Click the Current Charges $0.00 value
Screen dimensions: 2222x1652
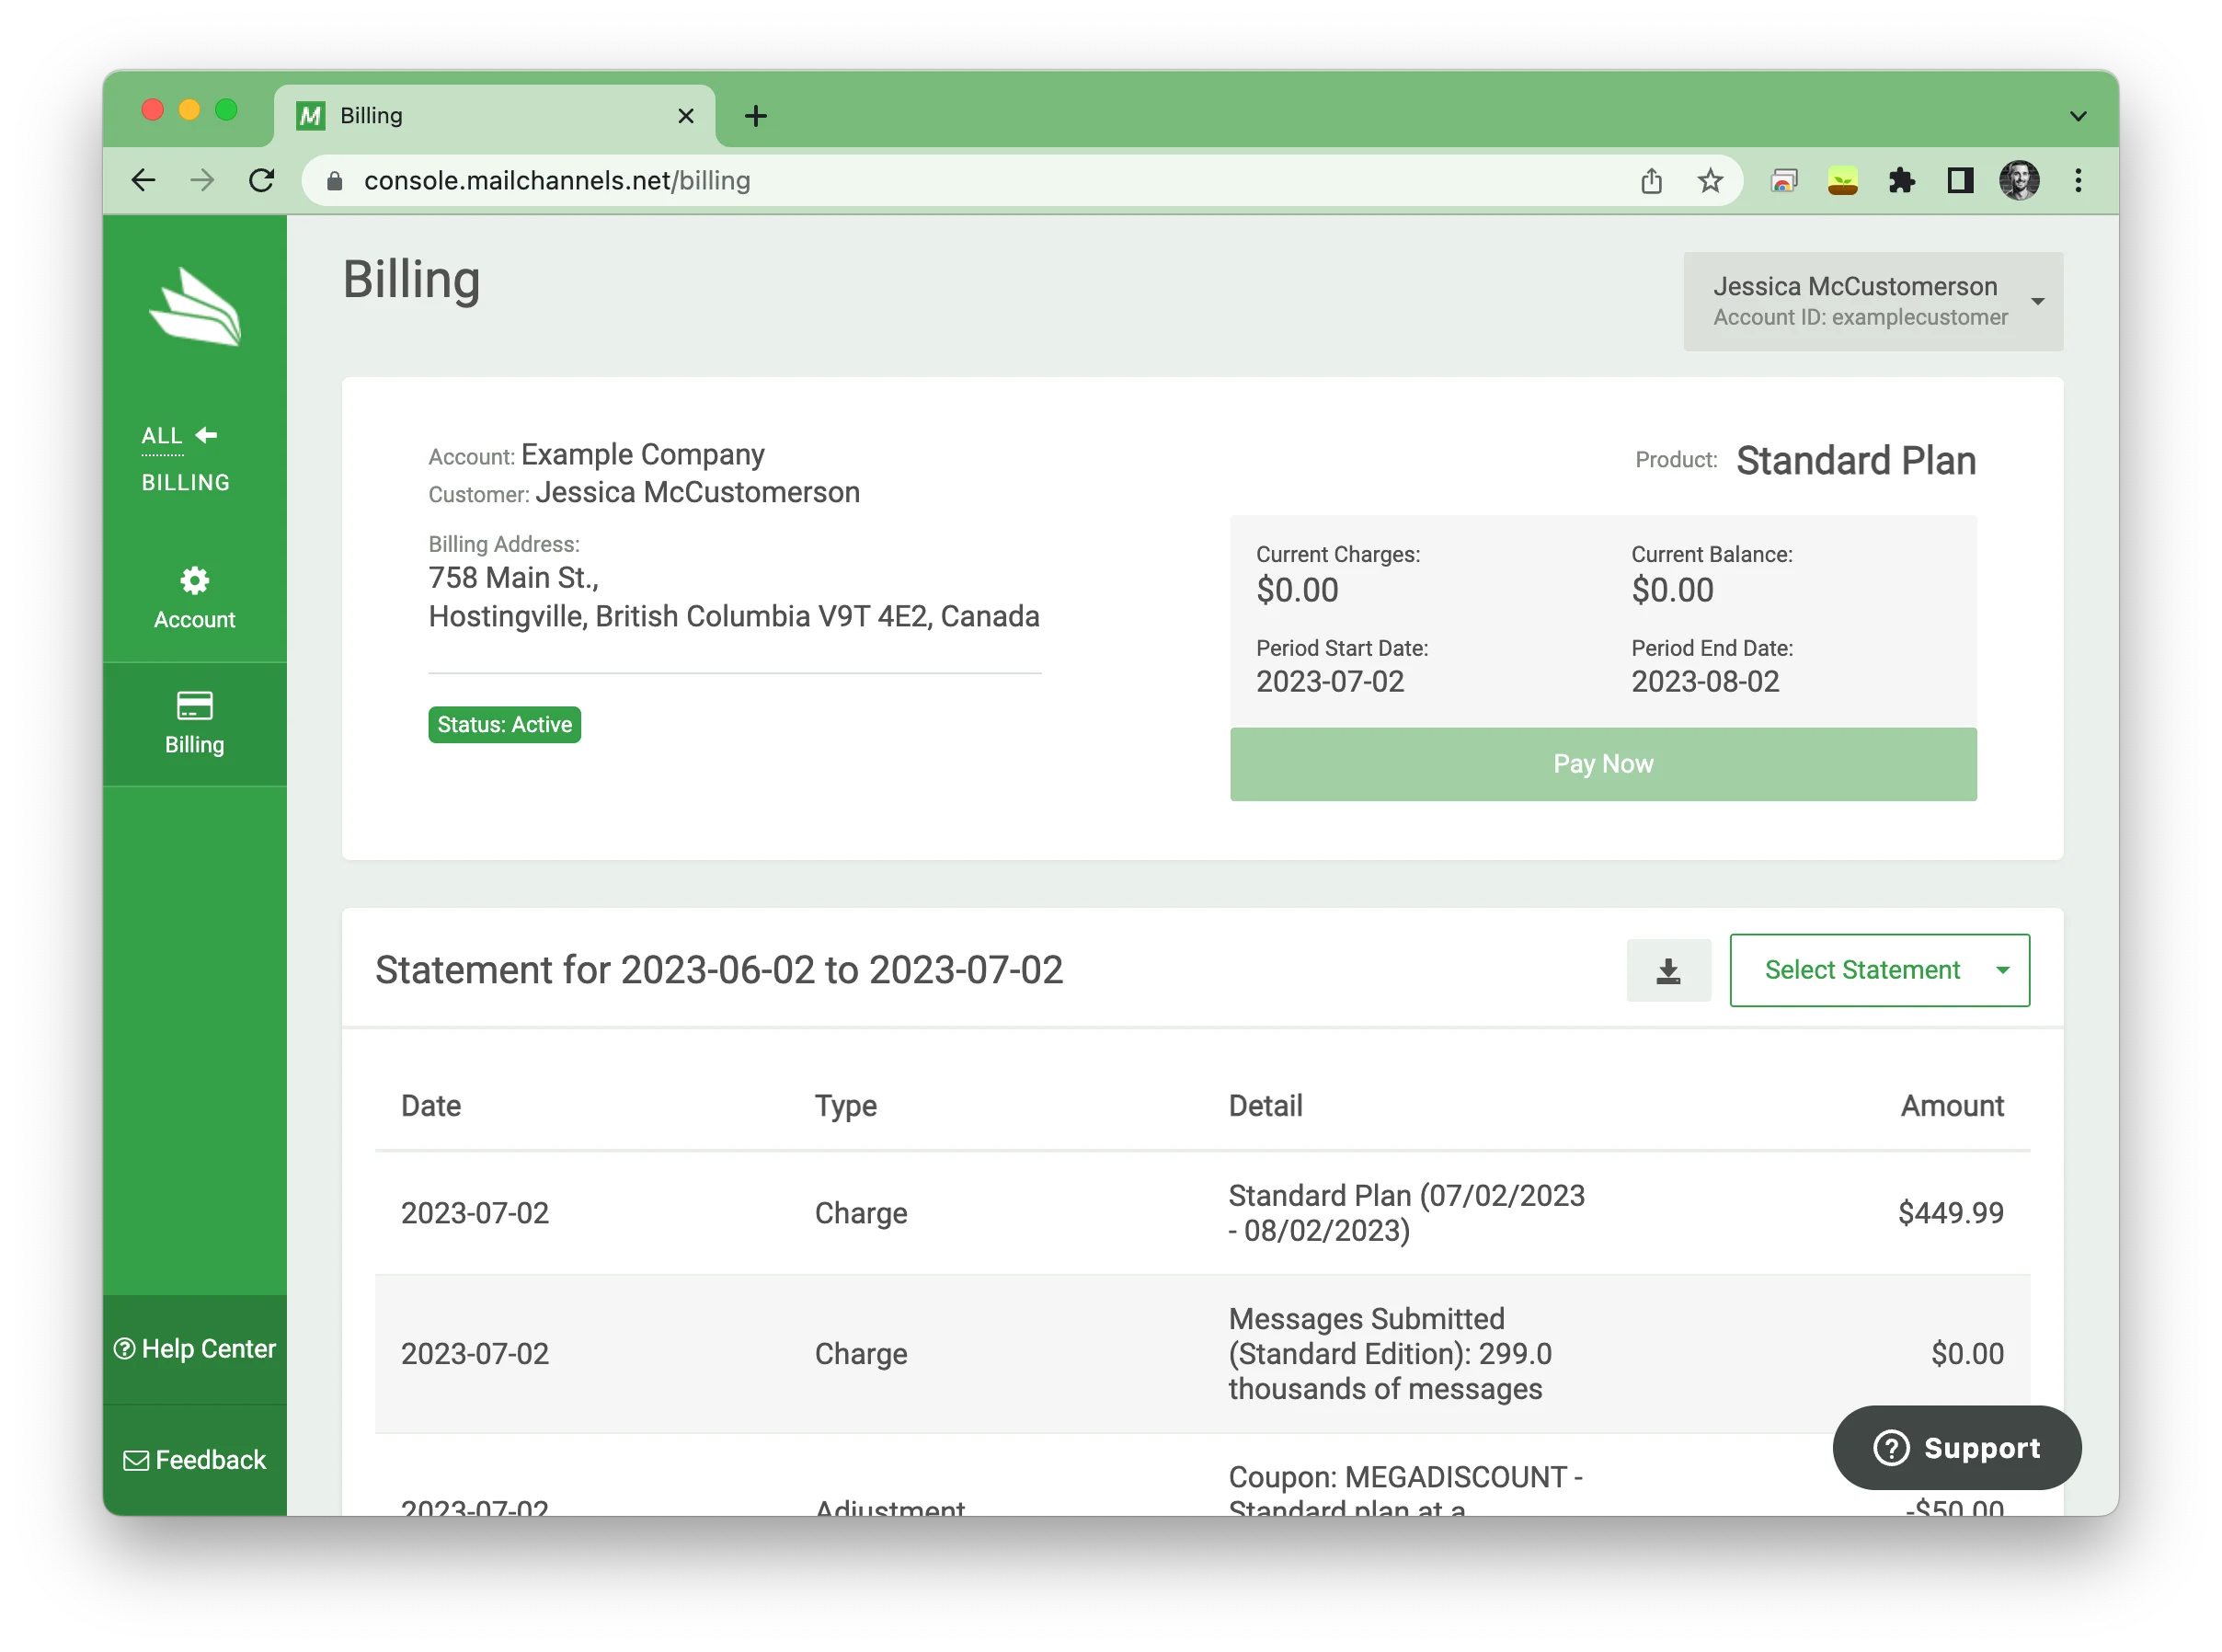(1297, 590)
